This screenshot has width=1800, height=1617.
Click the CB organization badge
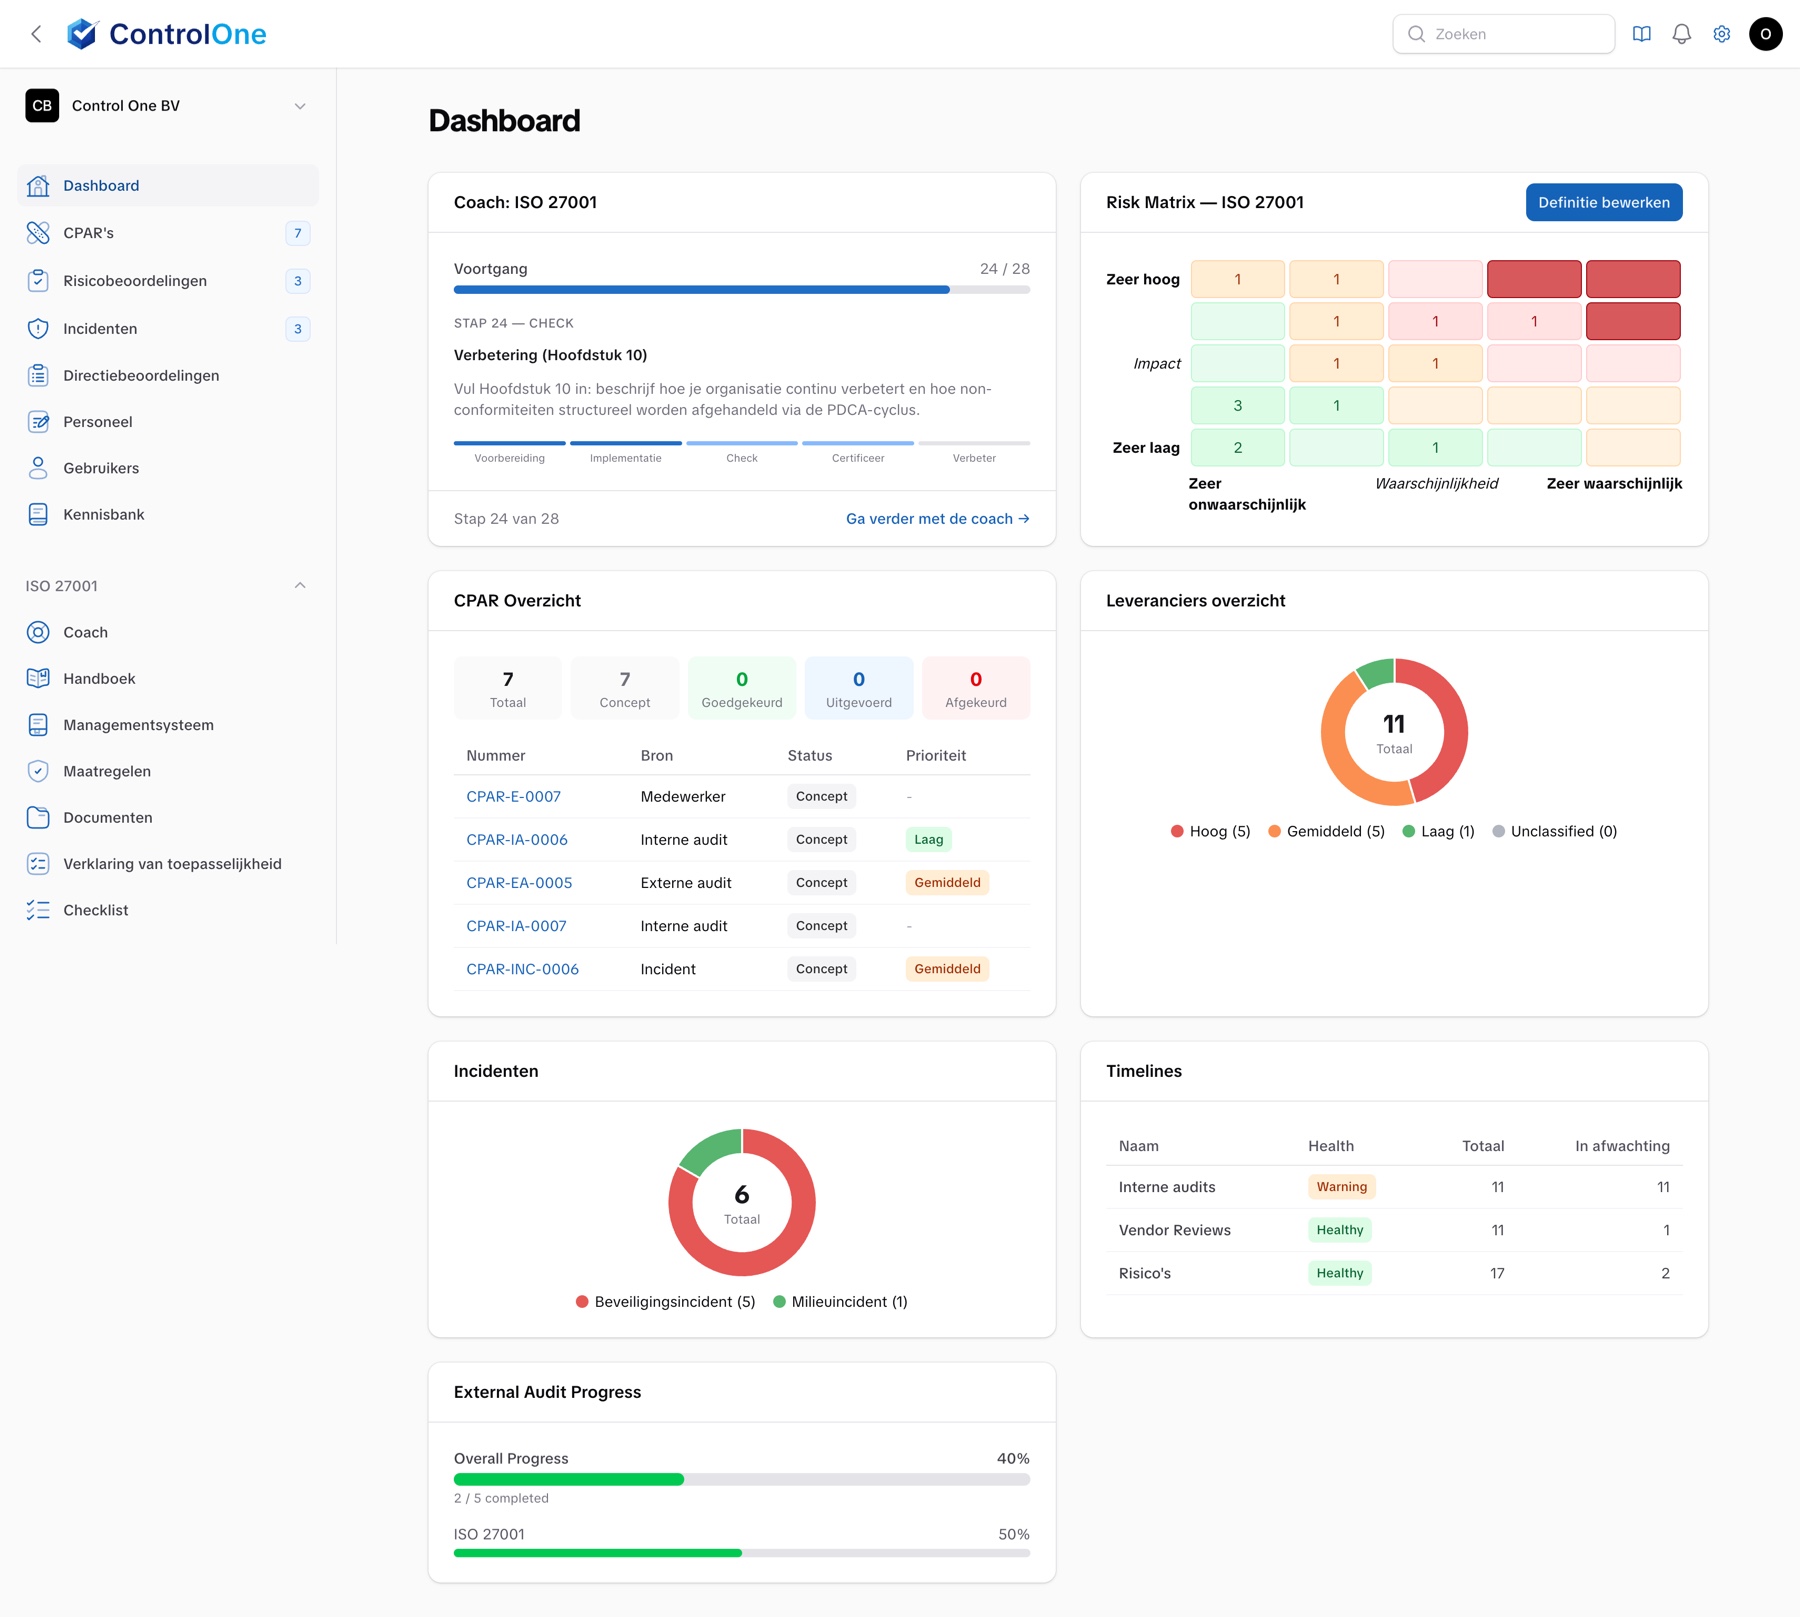pyautogui.click(x=42, y=106)
